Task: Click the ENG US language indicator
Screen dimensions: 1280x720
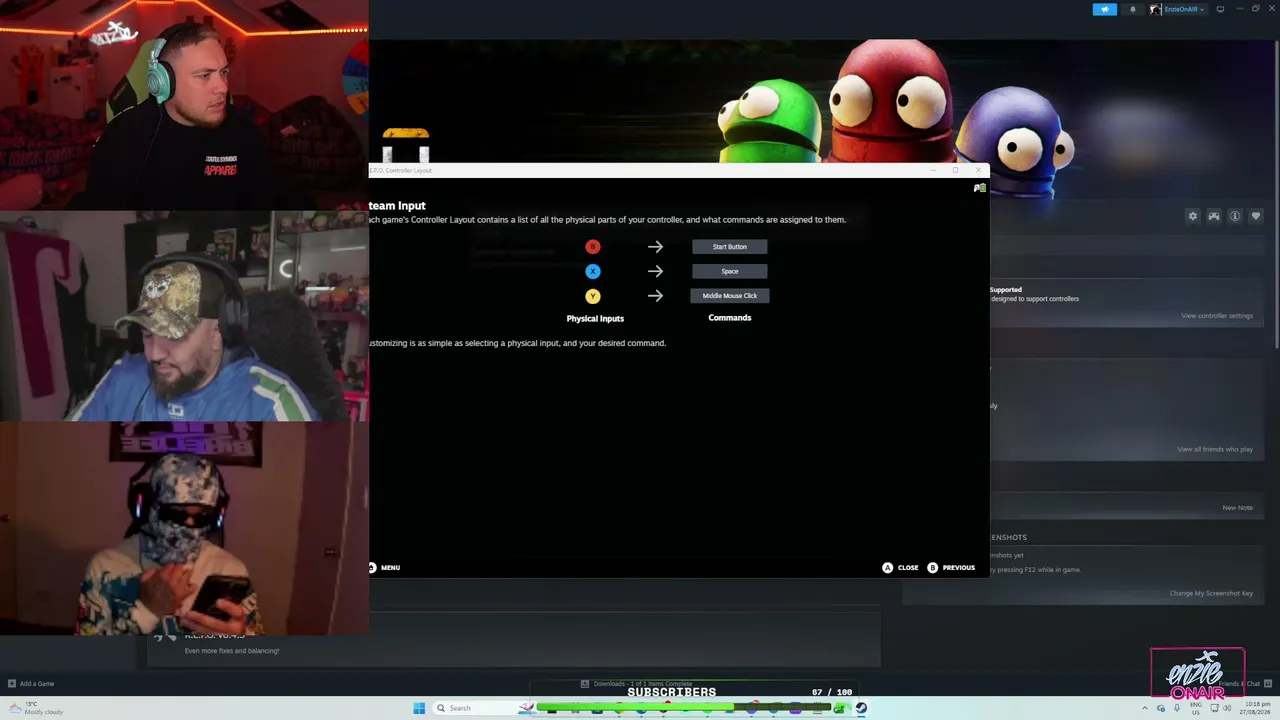Action: click(1195, 708)
